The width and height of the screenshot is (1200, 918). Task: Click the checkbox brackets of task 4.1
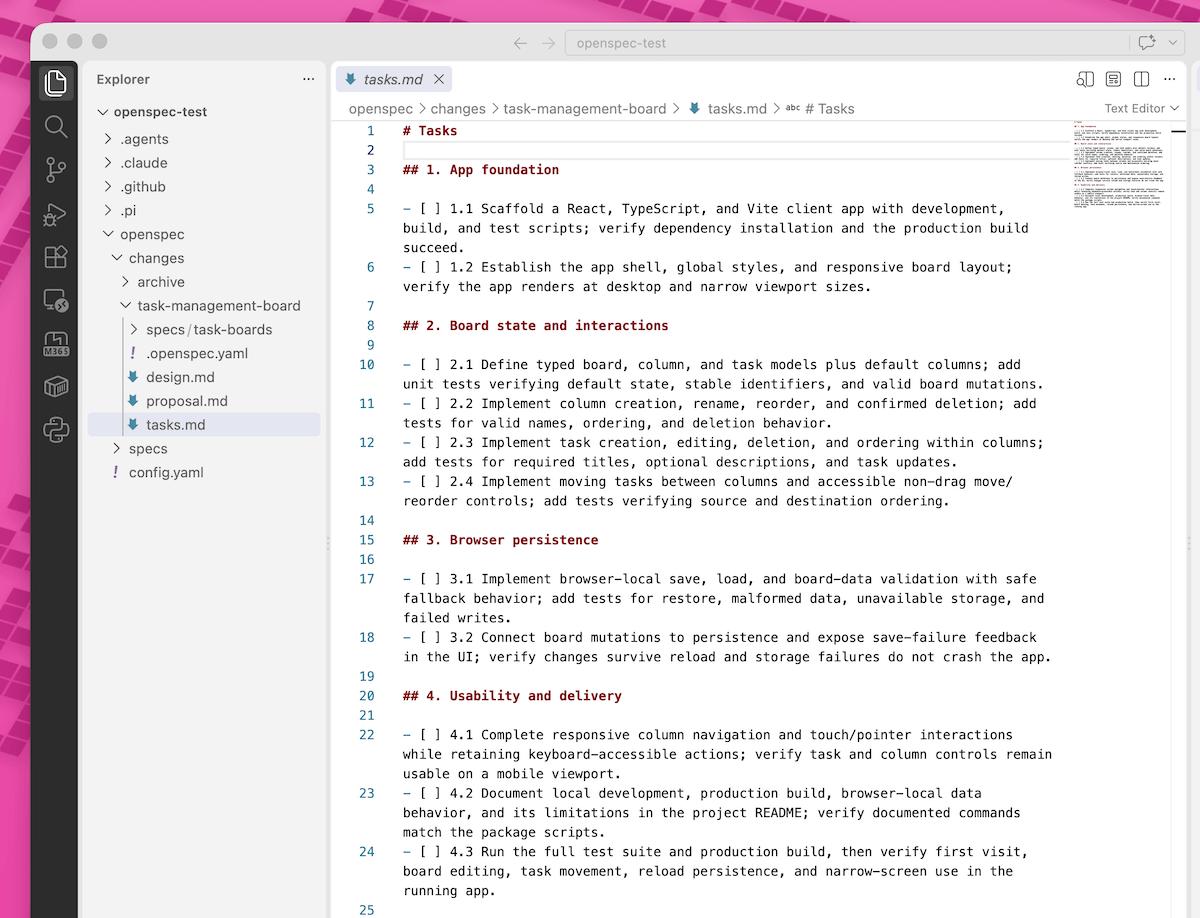pos(430,735)
